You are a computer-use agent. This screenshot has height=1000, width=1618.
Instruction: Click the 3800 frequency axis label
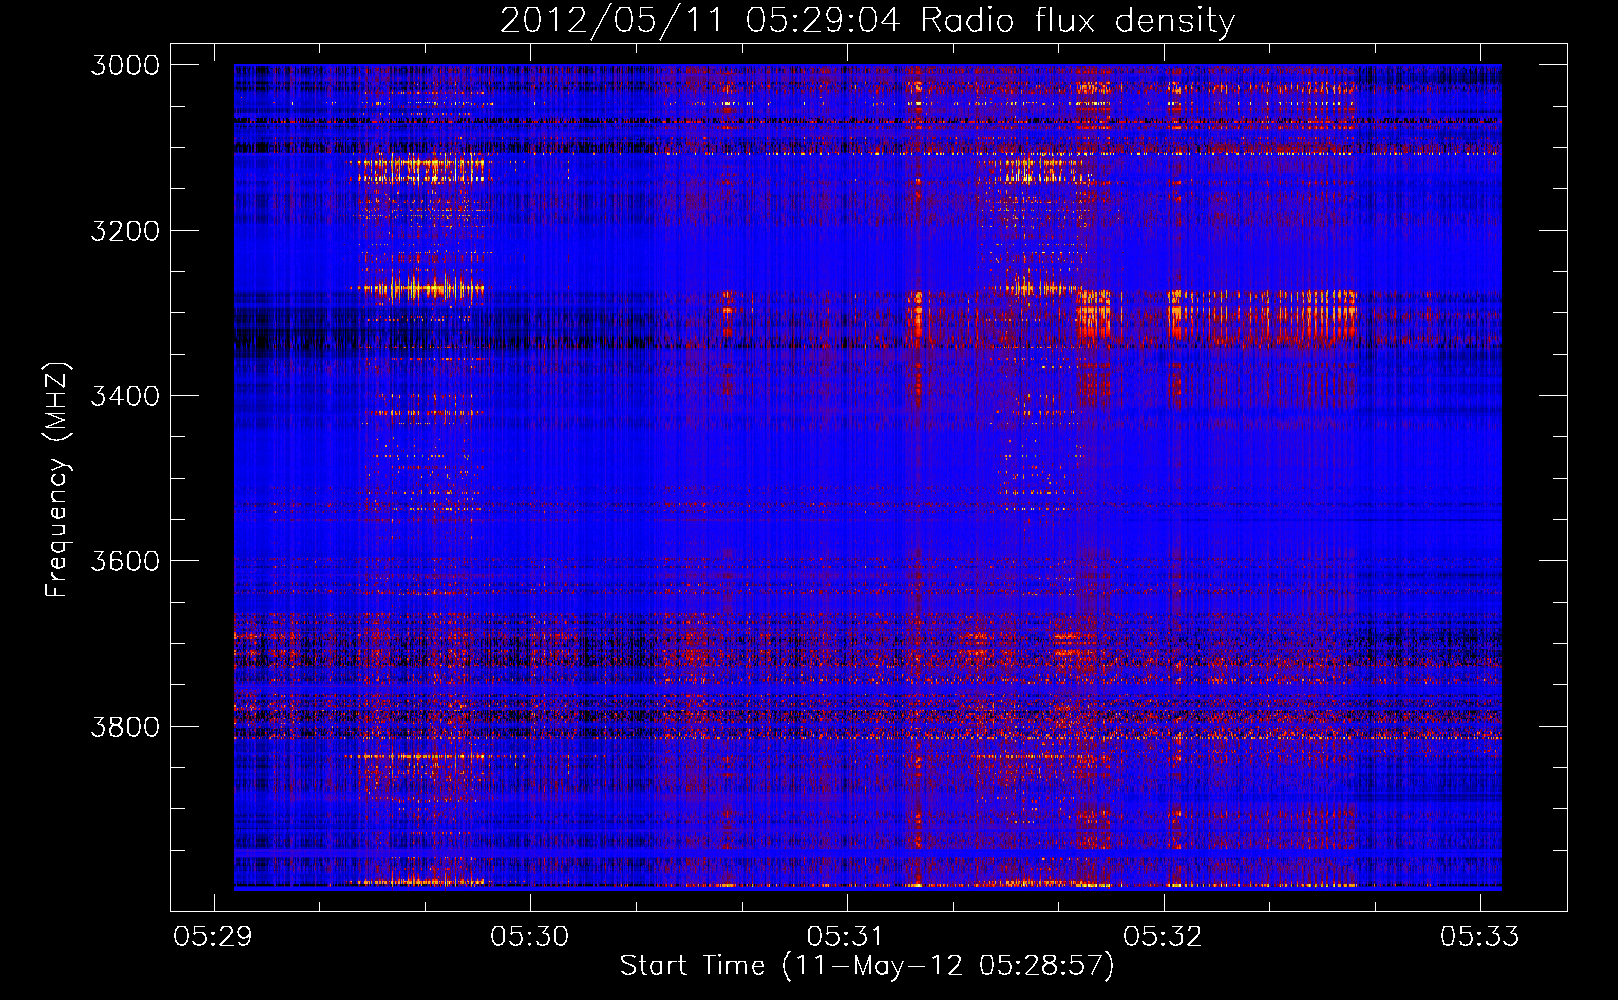[x=125, y=727]
